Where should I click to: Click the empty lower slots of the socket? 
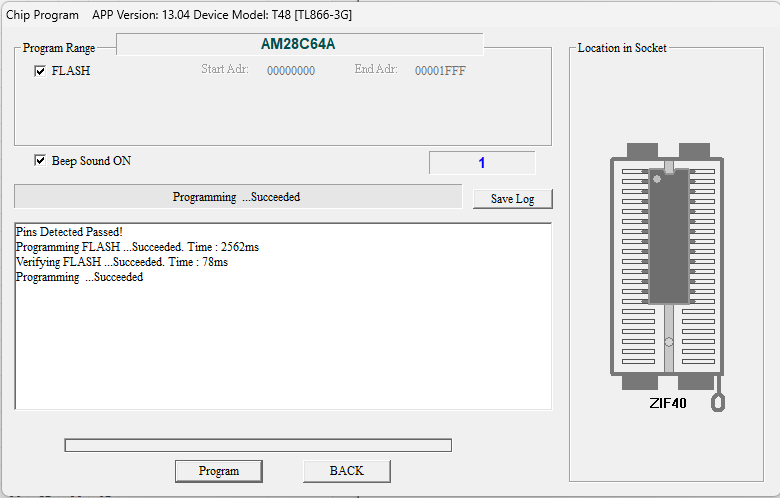coord(667,340)
